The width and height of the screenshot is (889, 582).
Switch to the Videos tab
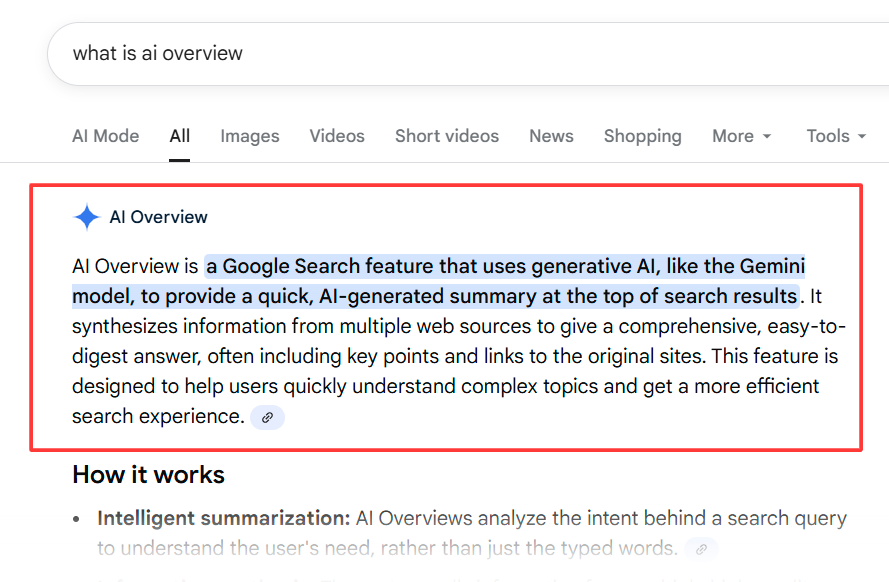coord(336,136)
